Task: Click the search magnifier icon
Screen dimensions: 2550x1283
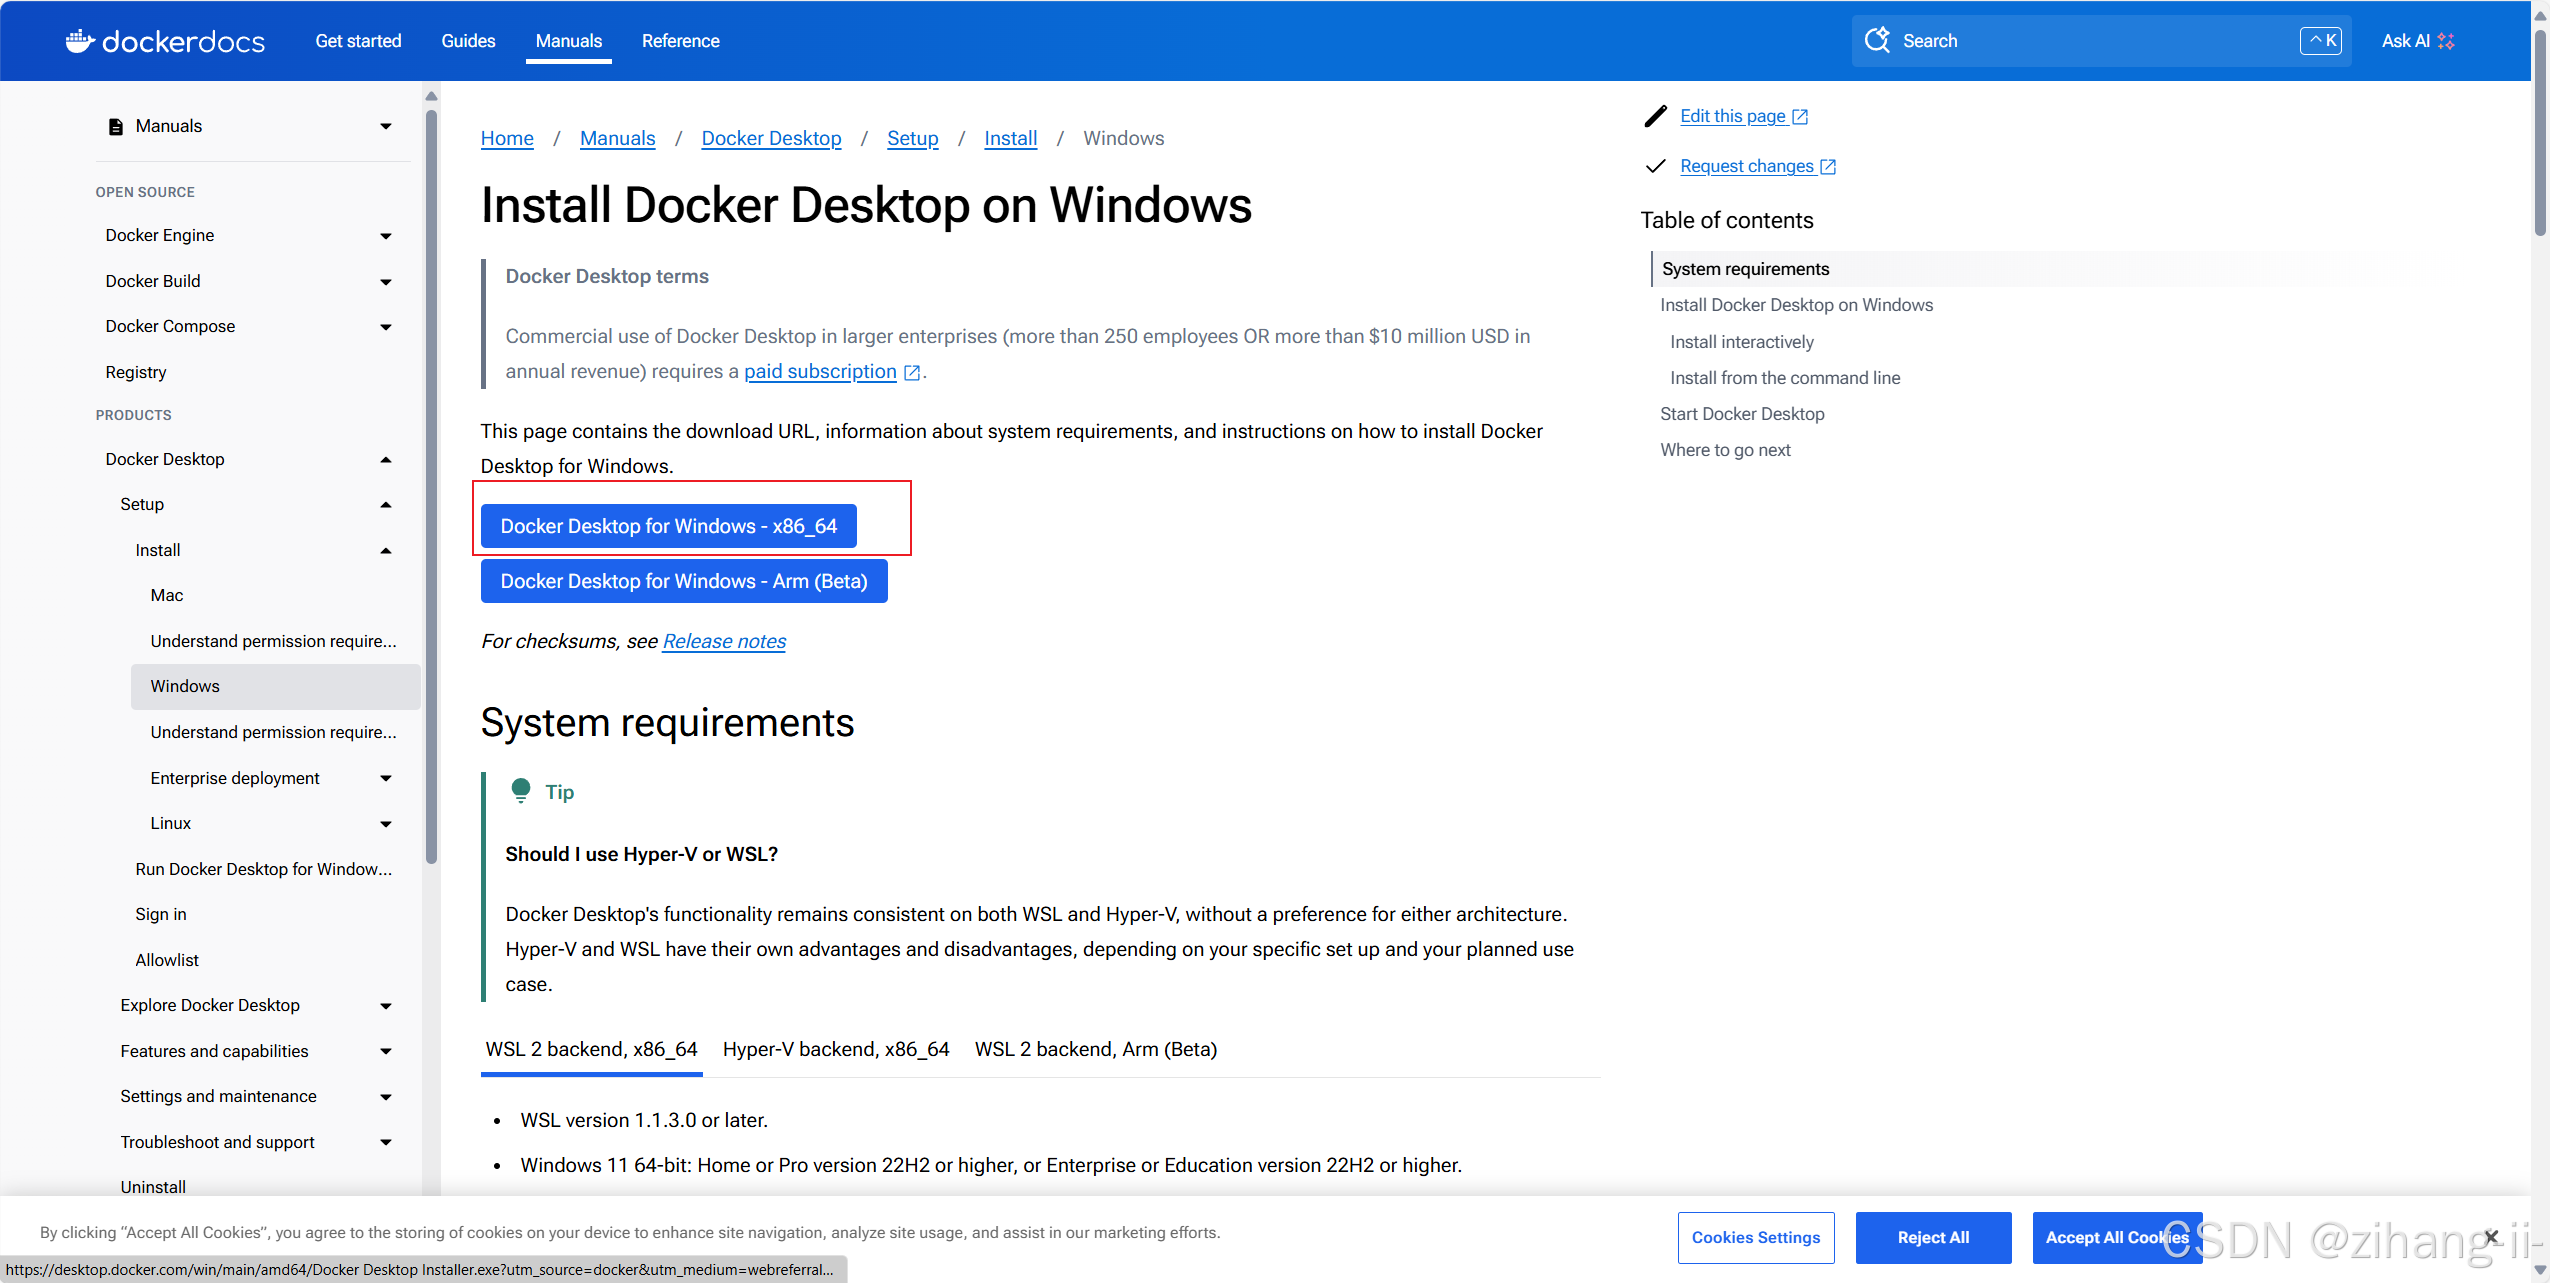Action: [1877, 40]
